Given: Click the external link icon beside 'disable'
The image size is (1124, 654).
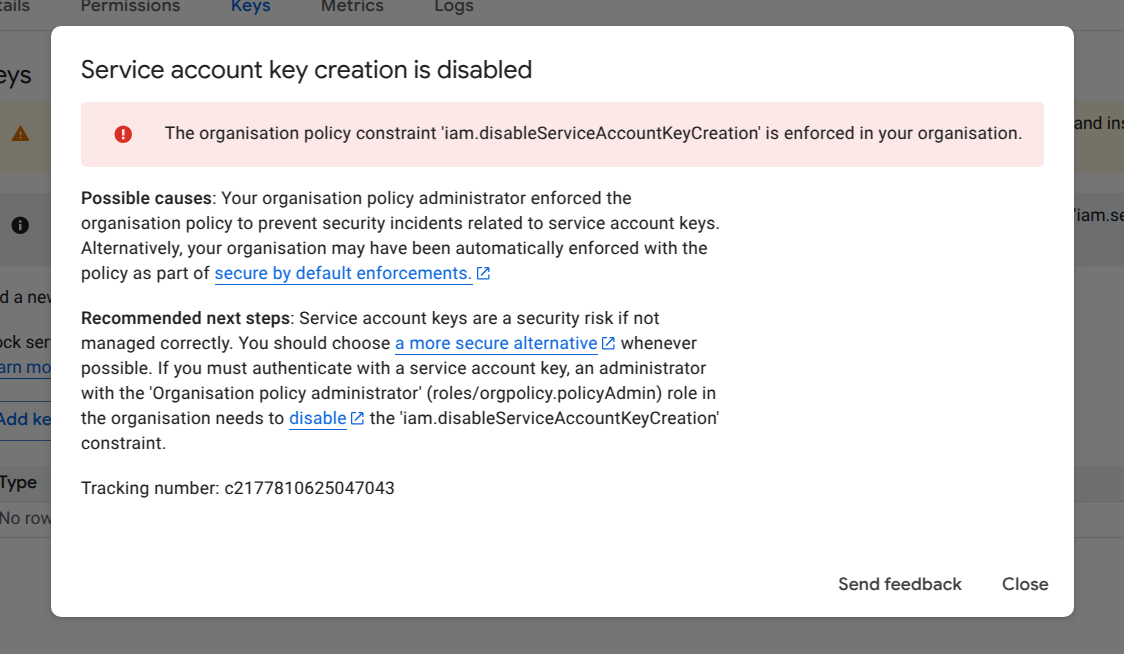Looking at the screenshot, I should [355, 418].
